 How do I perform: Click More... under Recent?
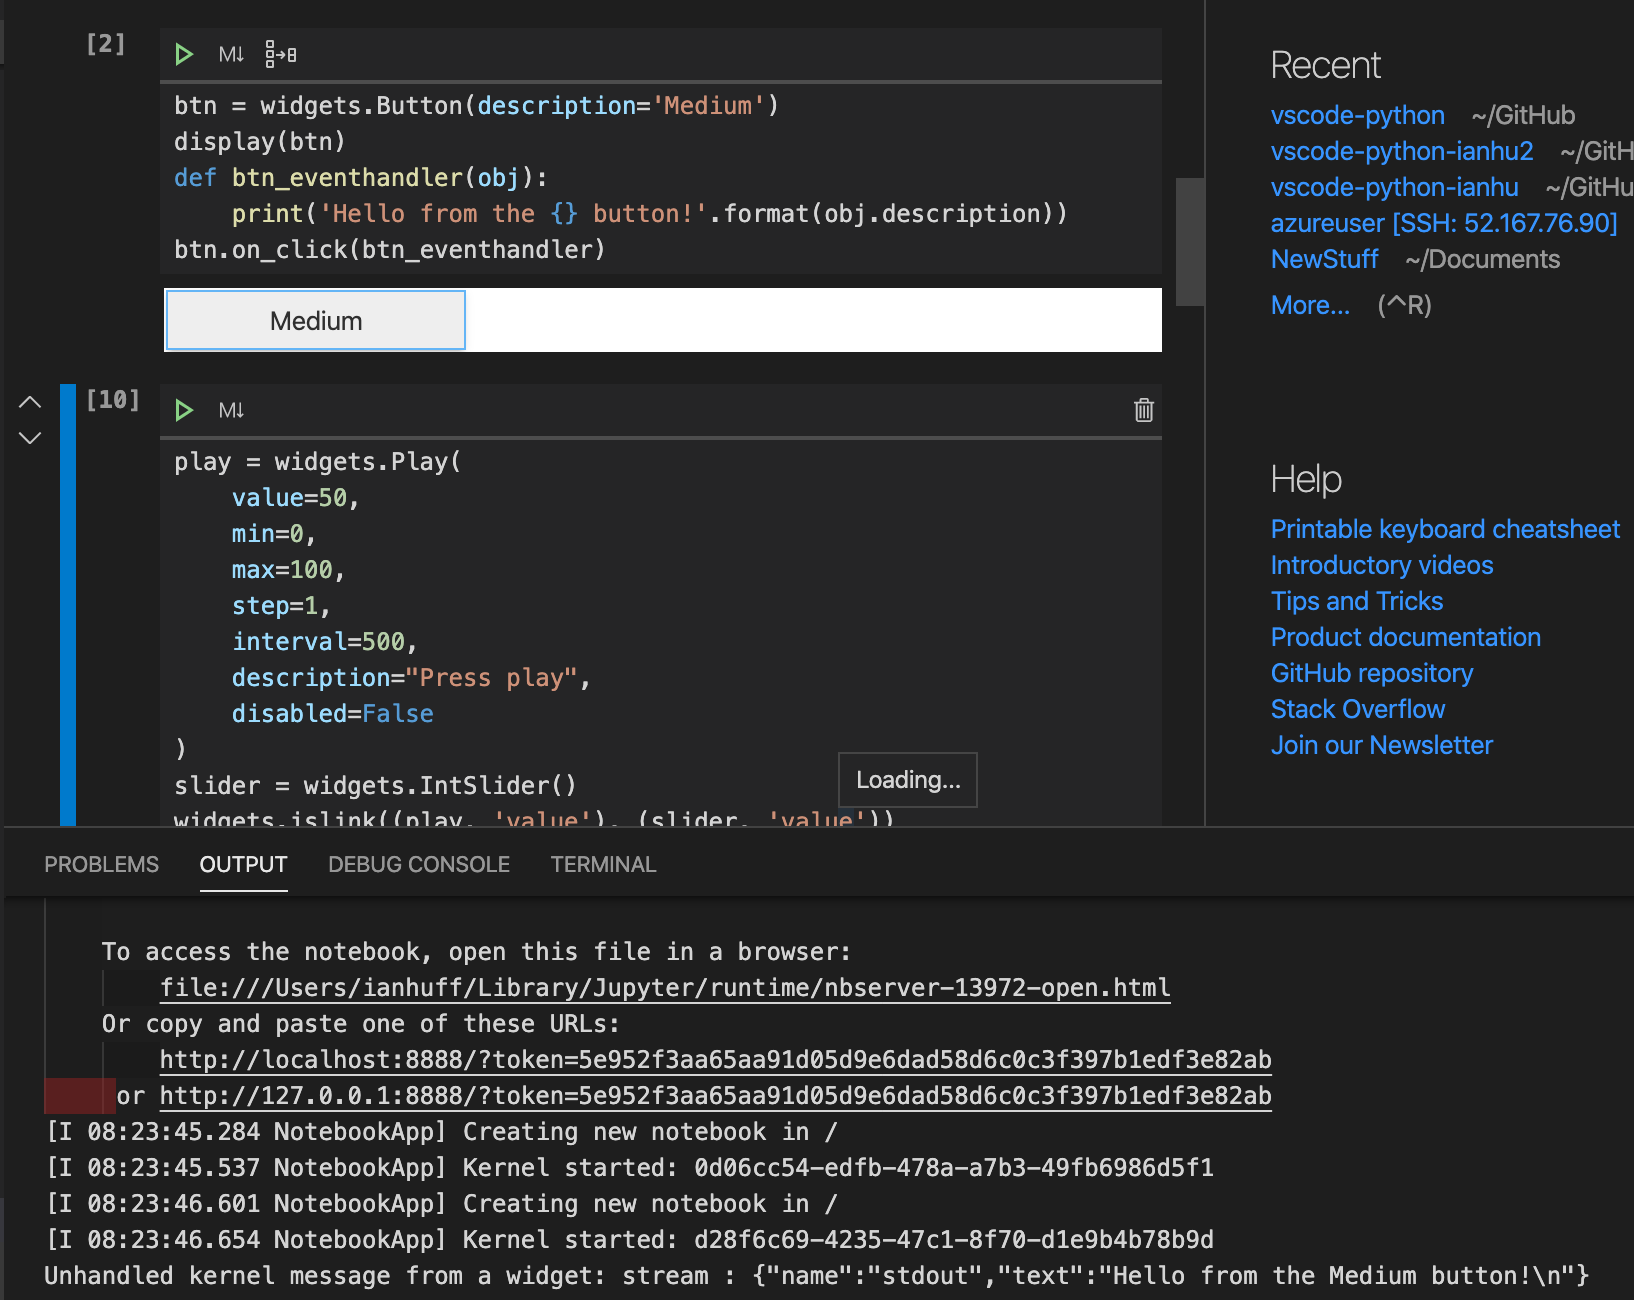click(x=1310, y=306)
